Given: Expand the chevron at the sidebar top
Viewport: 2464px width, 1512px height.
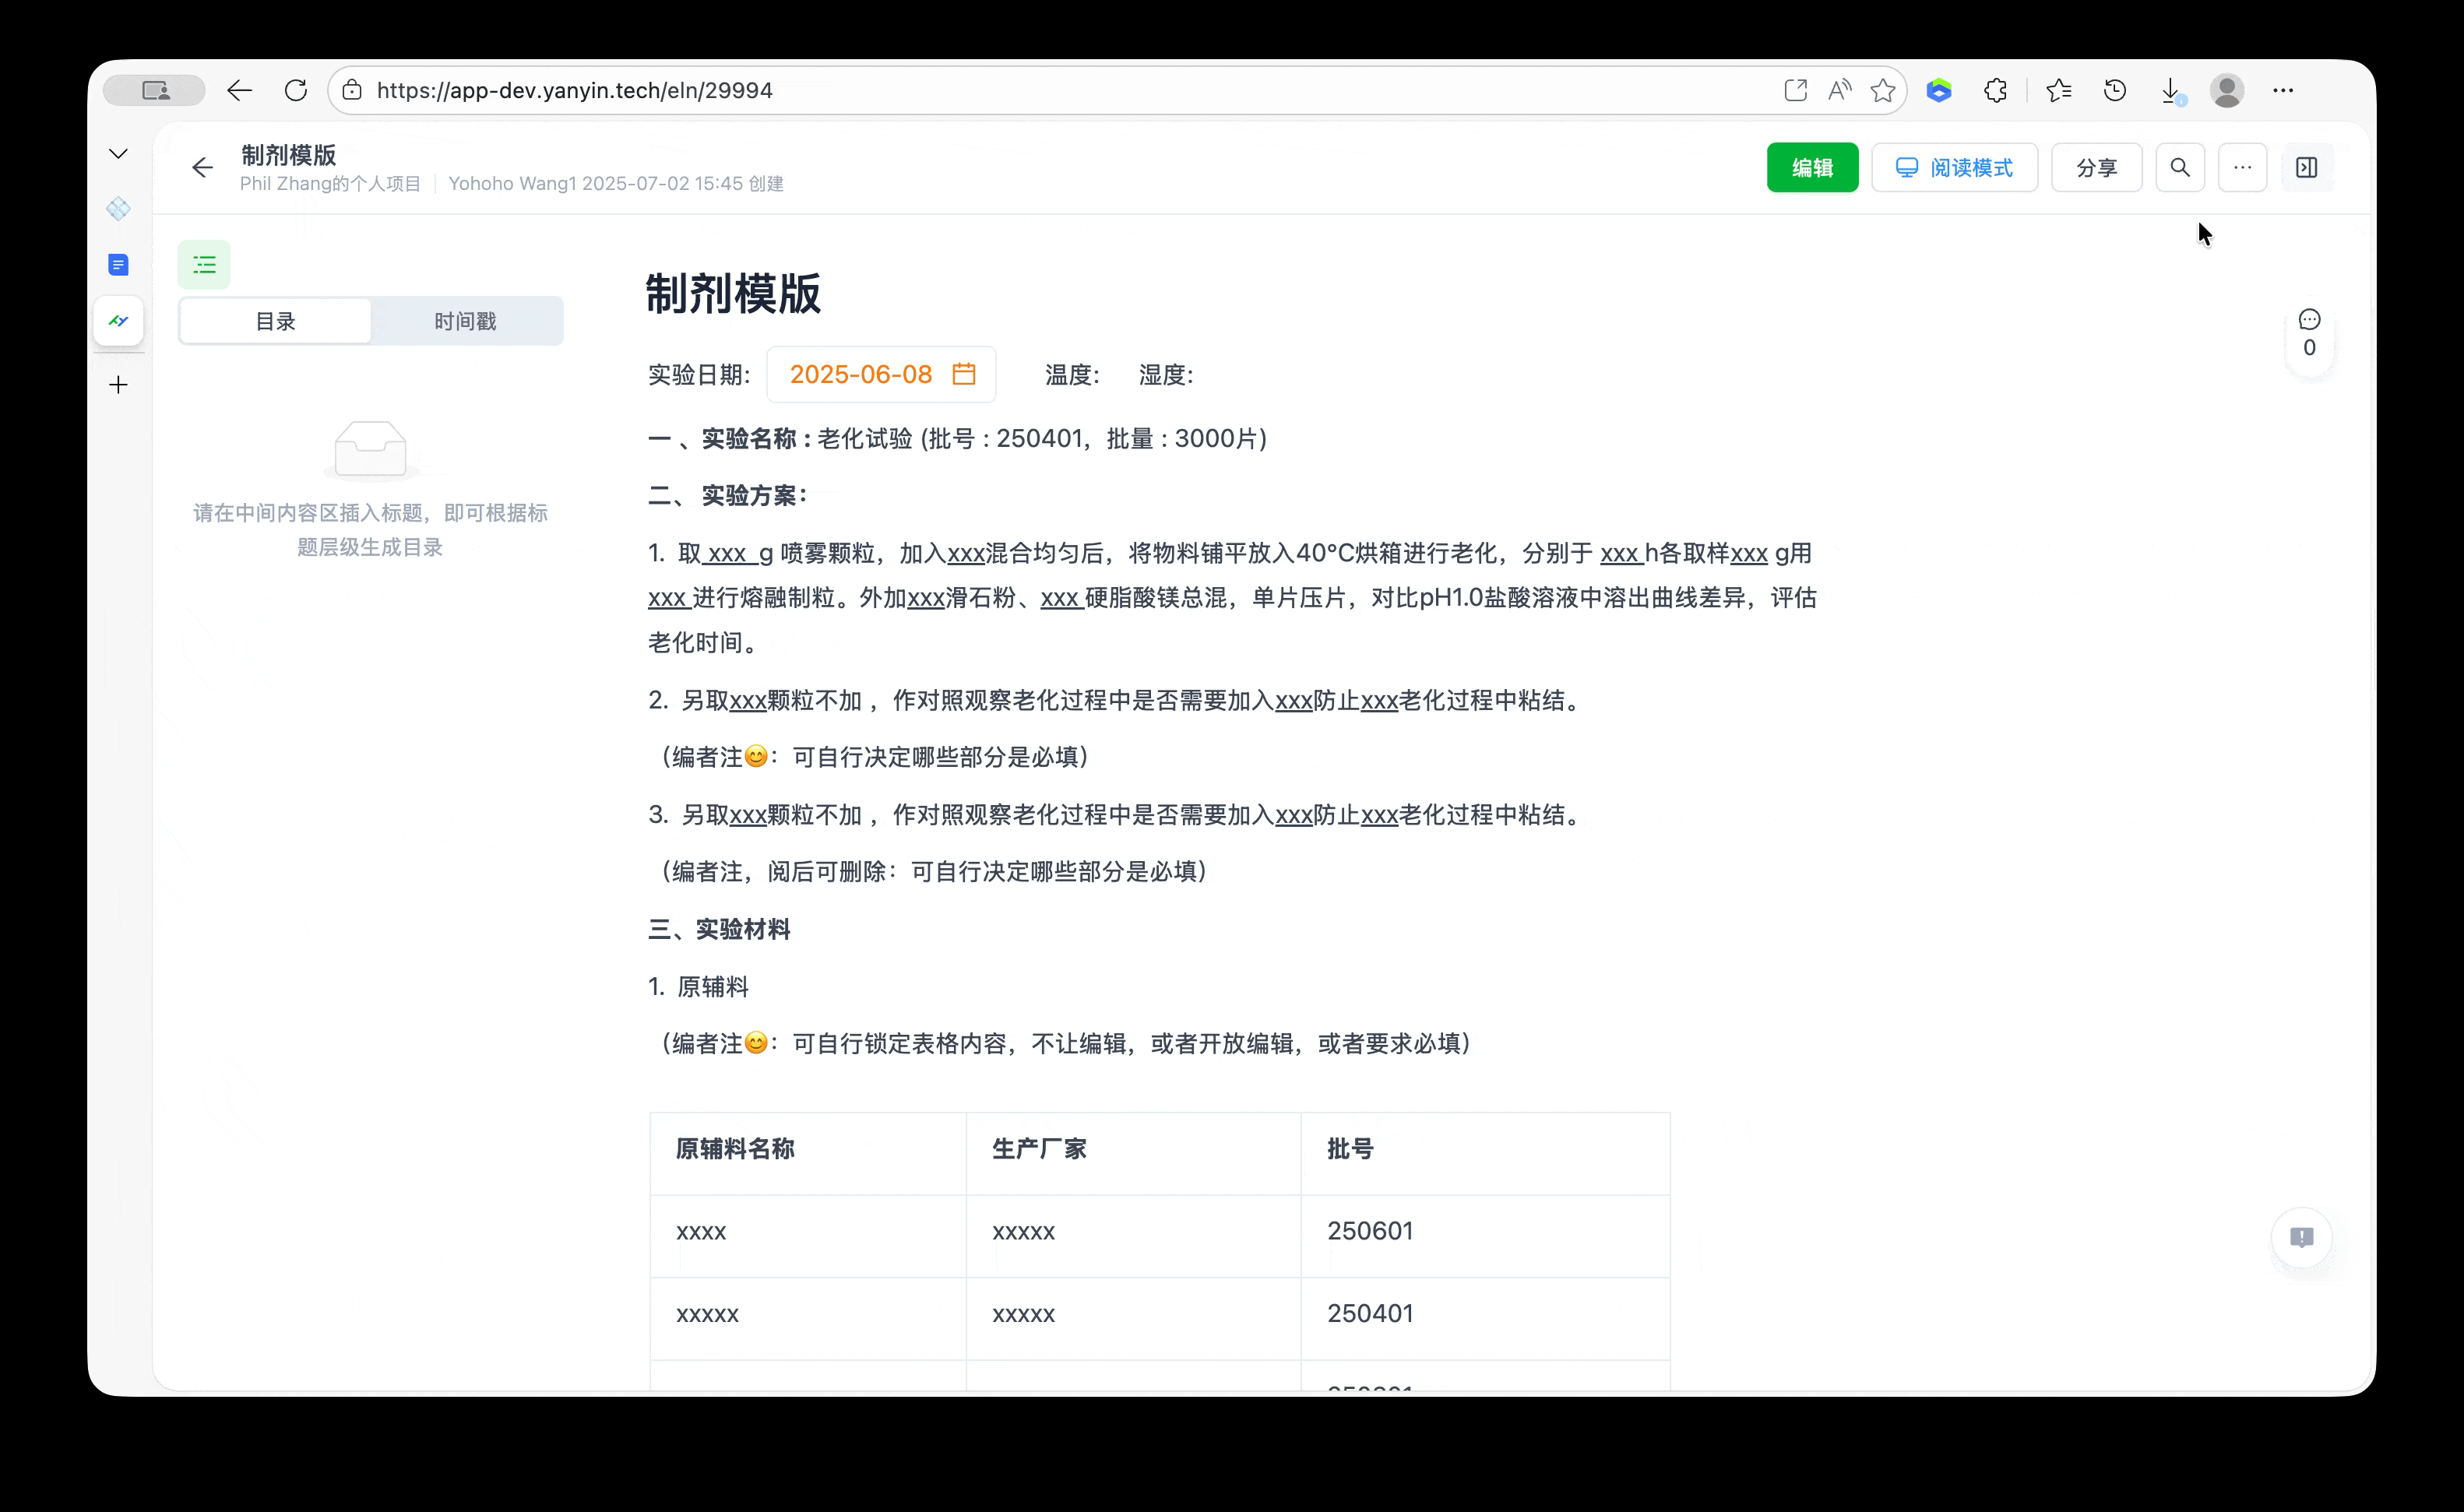Looking at the screenshot, I should (118, 153).
